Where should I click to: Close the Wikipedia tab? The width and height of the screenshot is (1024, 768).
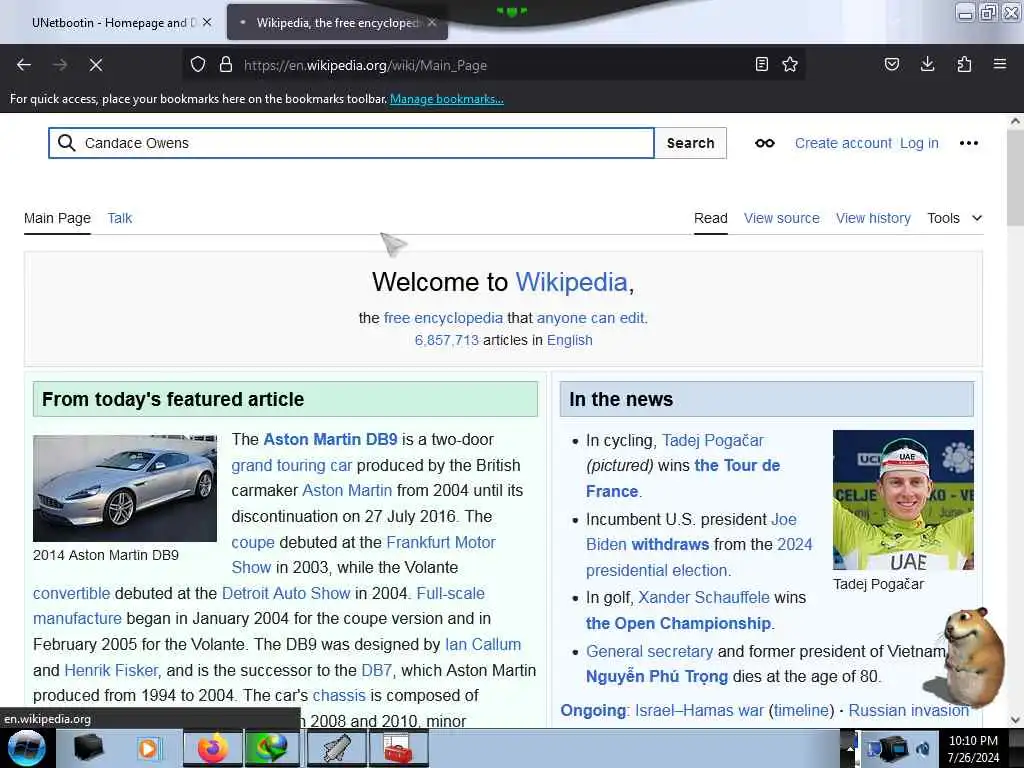tap(432, 22)
